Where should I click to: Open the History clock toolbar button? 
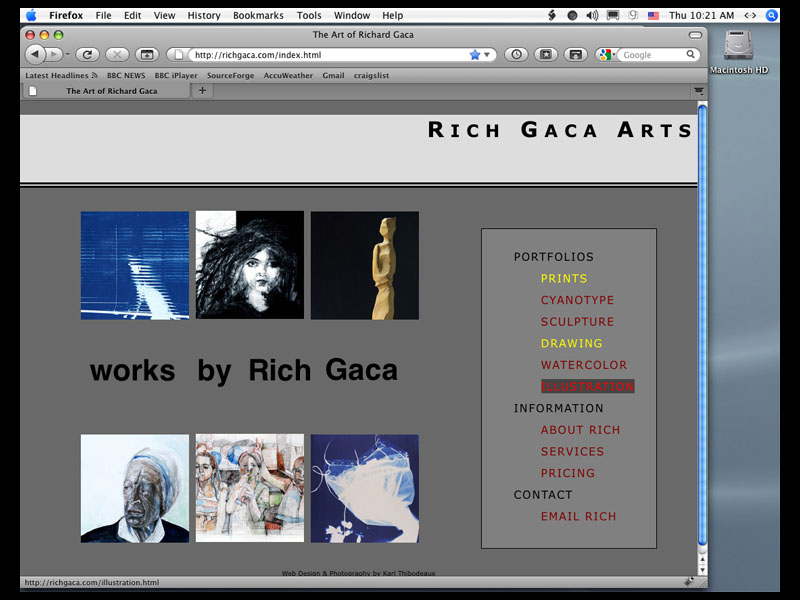tap(516, 54)
